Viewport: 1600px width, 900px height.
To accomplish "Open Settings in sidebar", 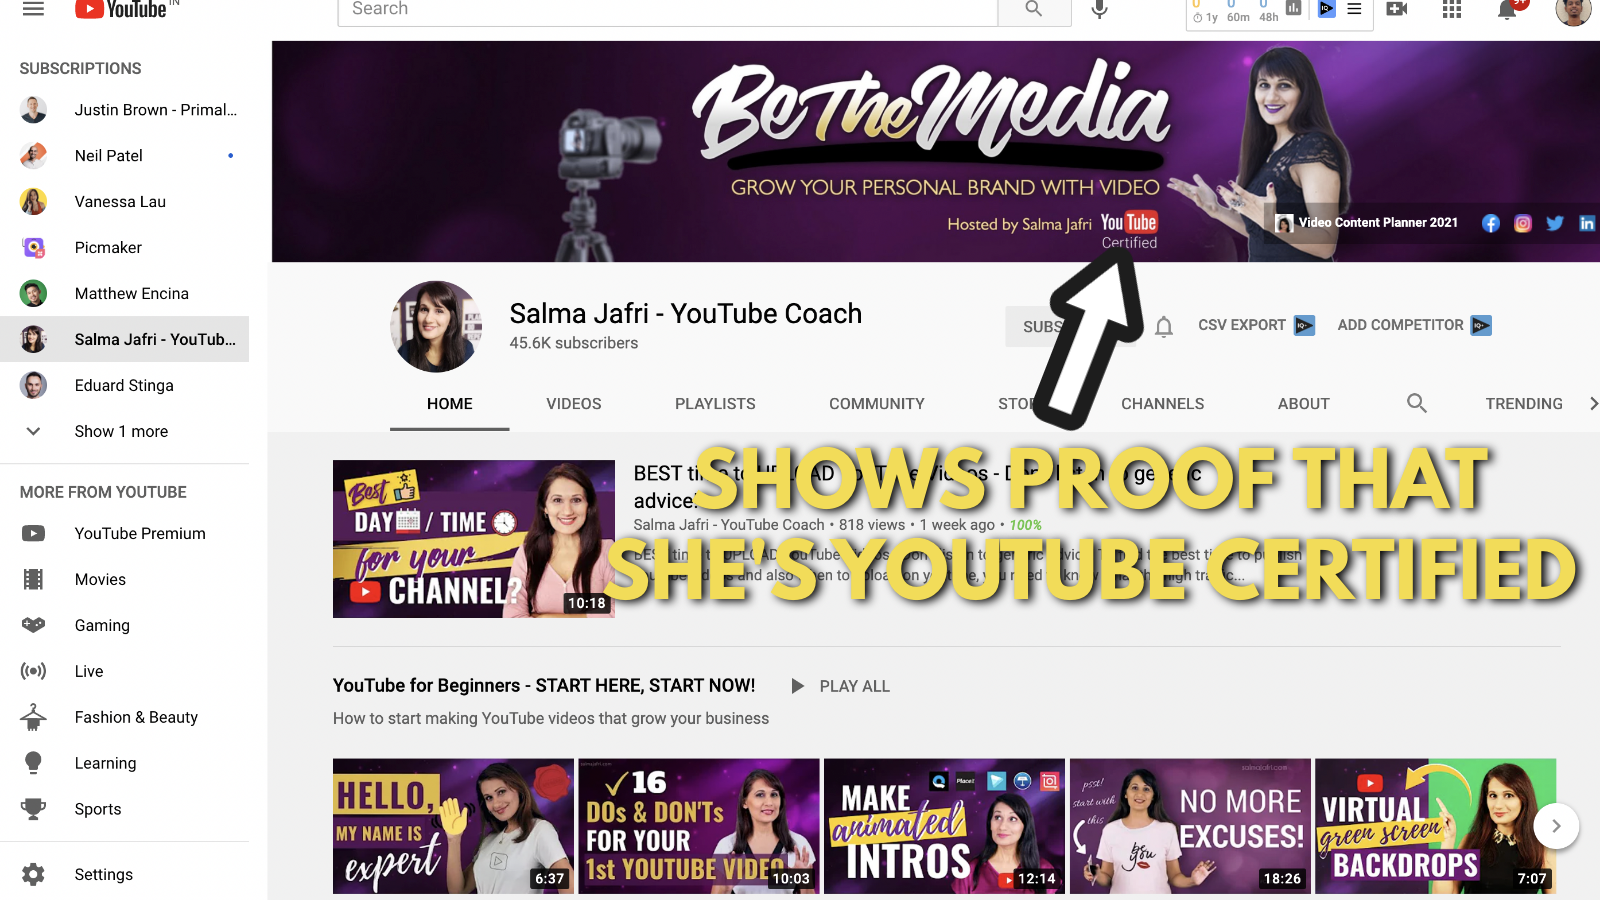I will 124,875.
